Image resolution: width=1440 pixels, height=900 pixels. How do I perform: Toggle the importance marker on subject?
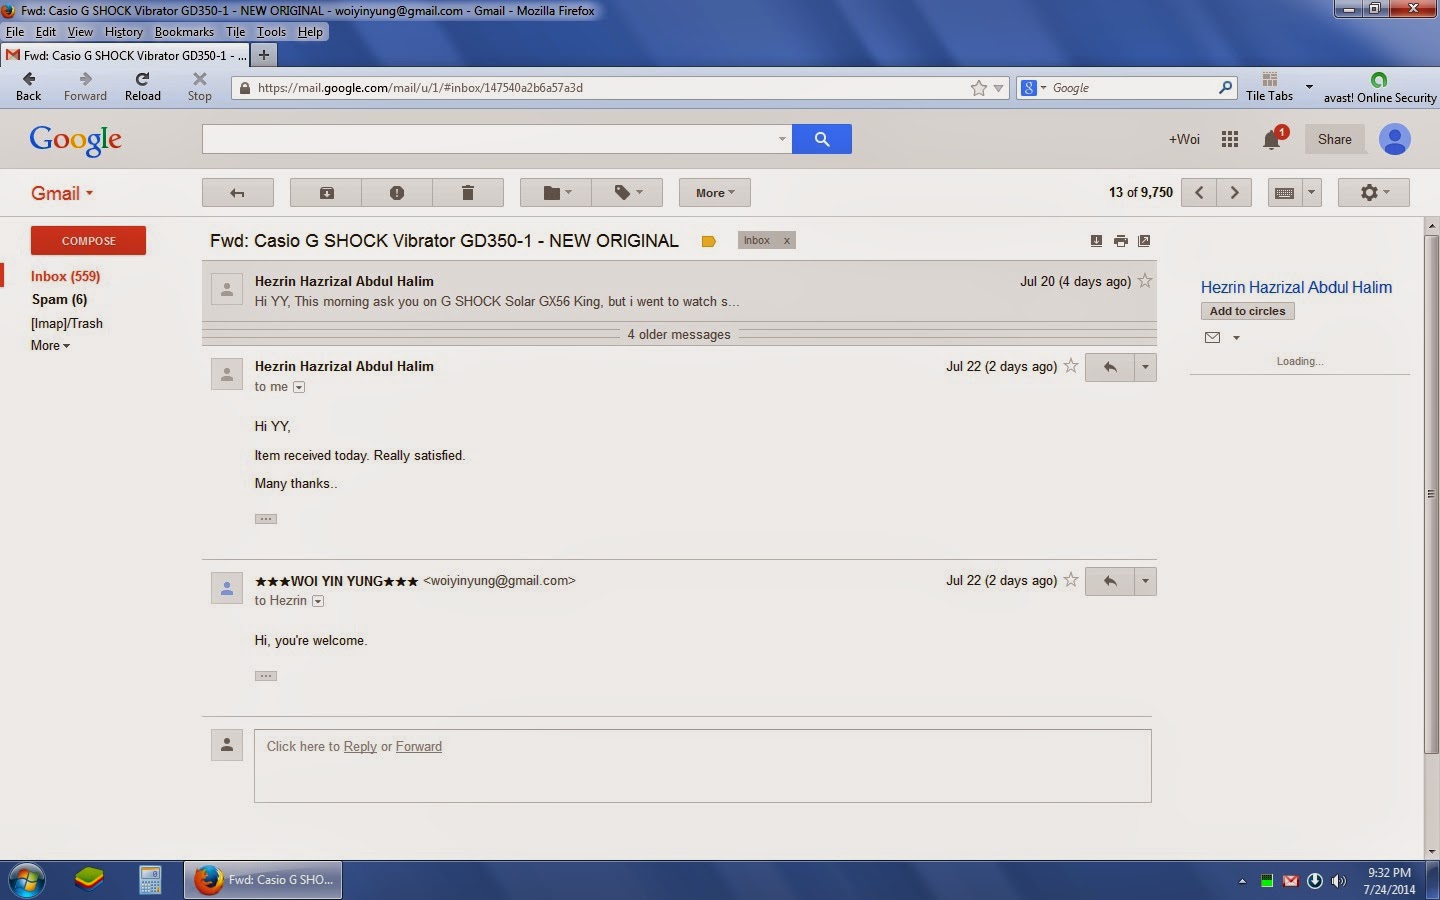[709, 241]
